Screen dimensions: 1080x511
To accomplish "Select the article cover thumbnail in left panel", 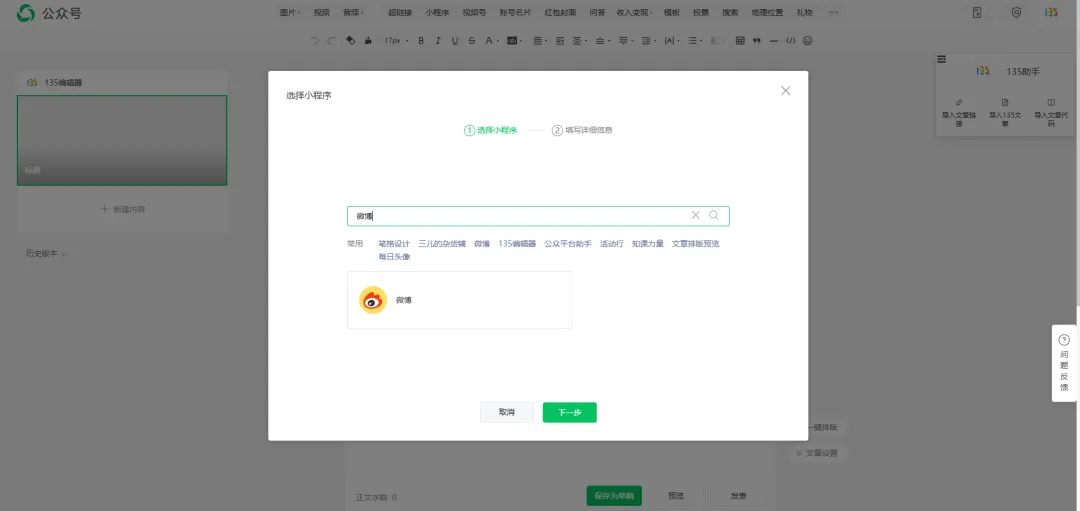I will coord(122,140).
